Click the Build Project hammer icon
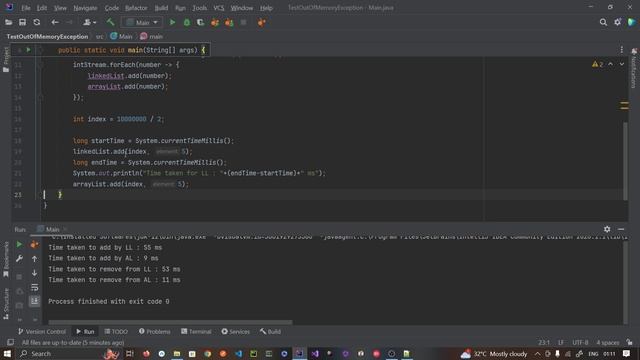This screenshot has width=640, height=360. (110, 22)
